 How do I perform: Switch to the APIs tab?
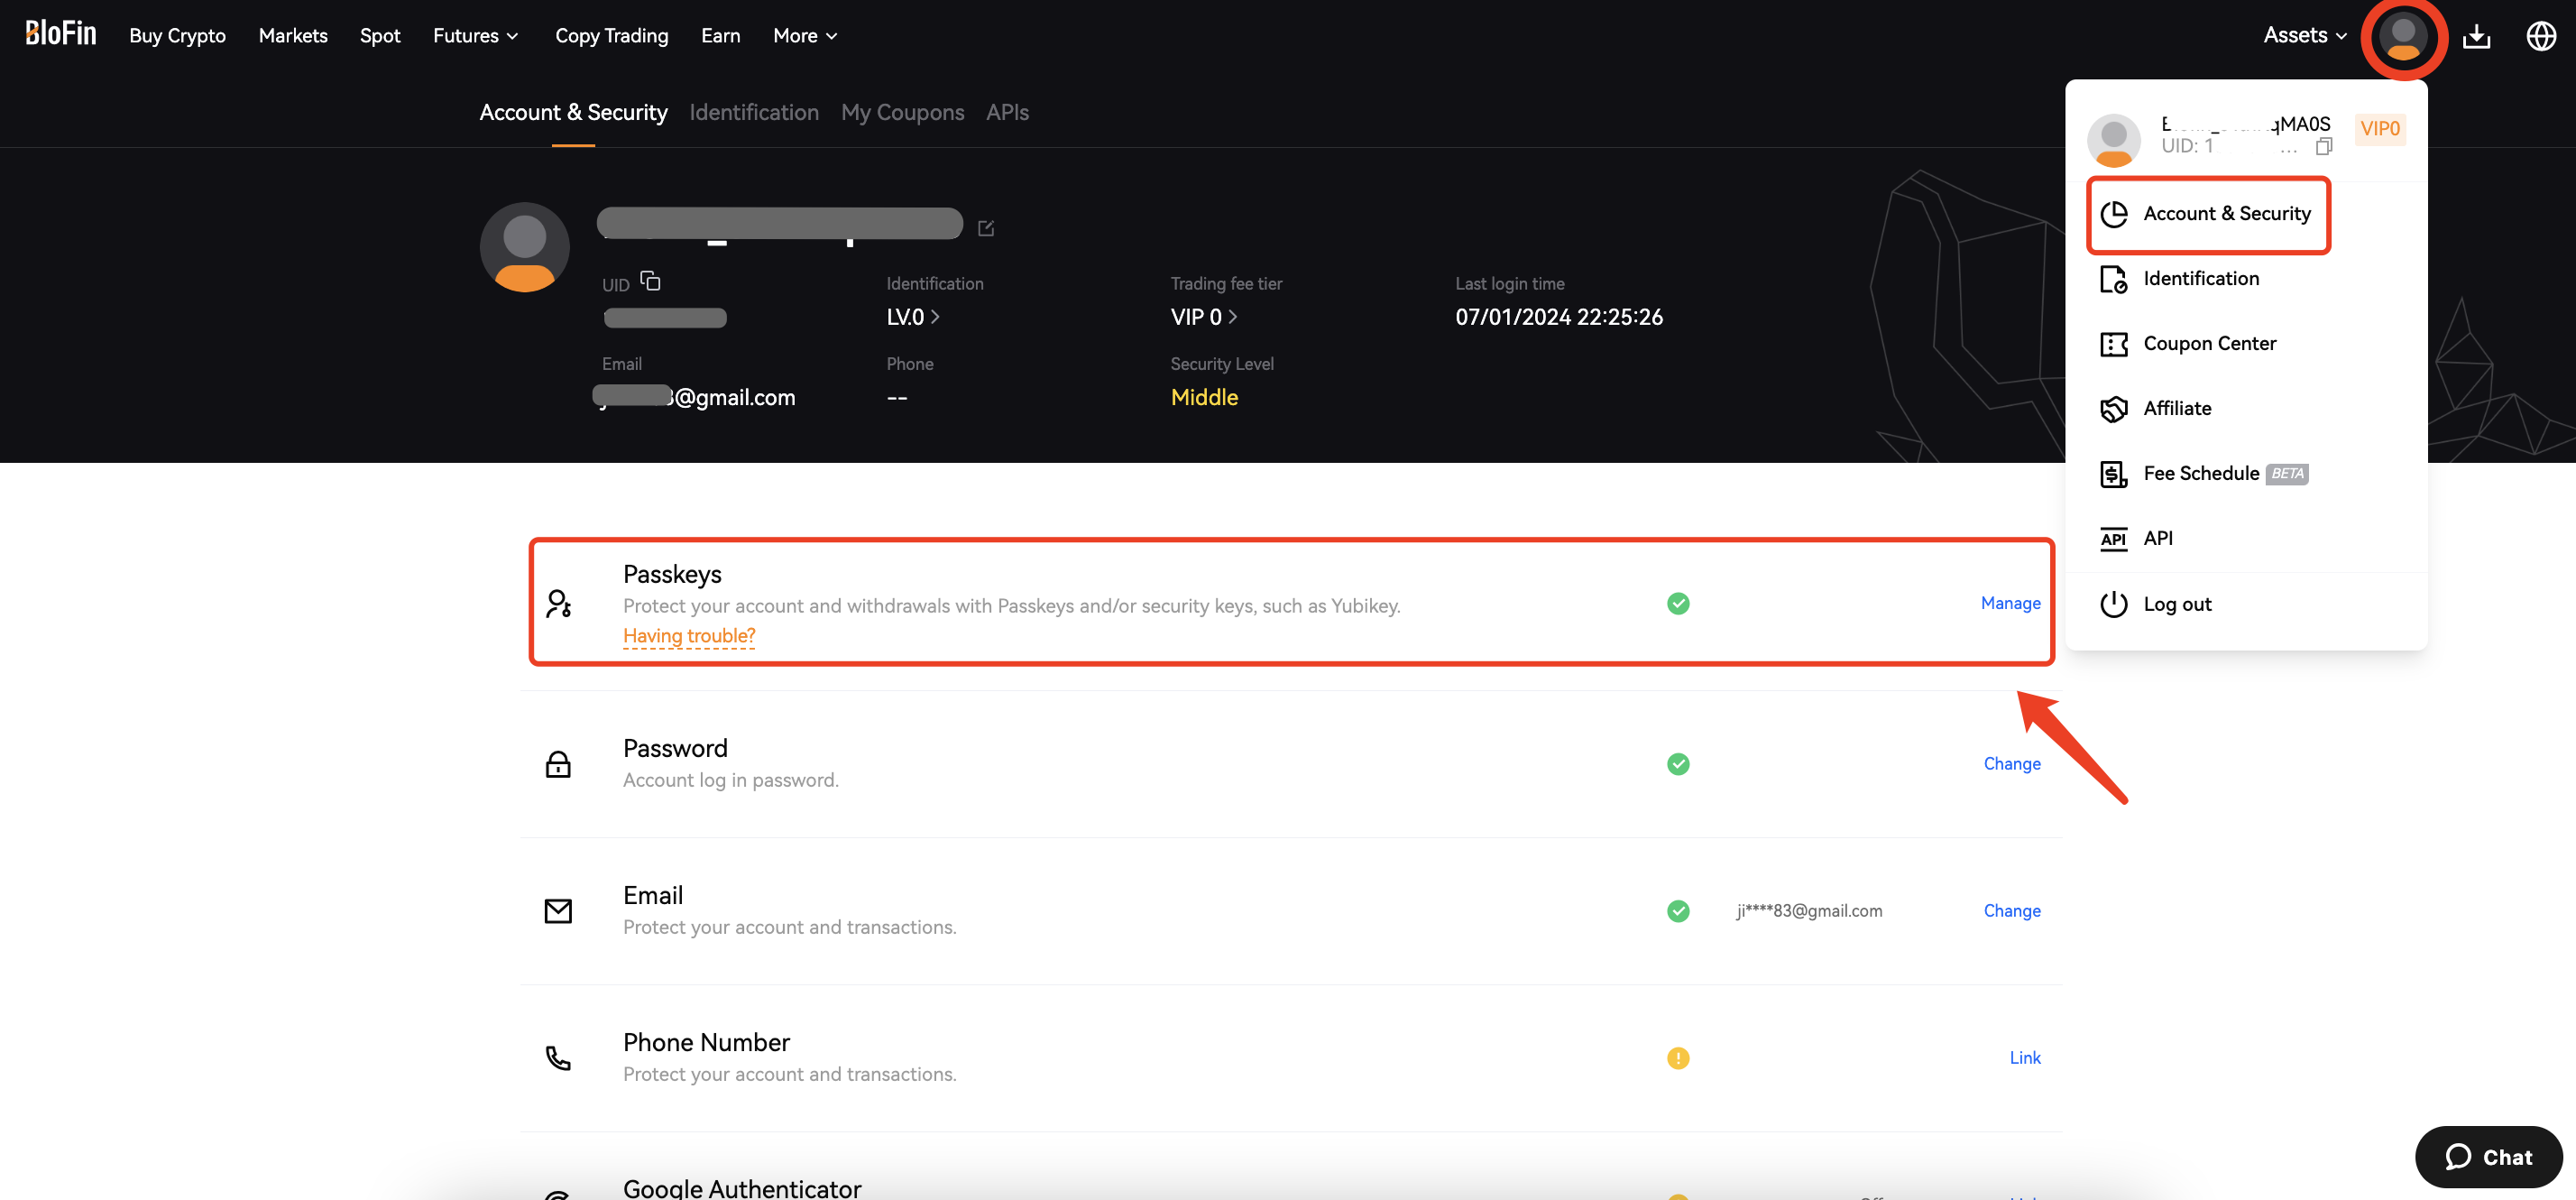(x=1007, y=113)
